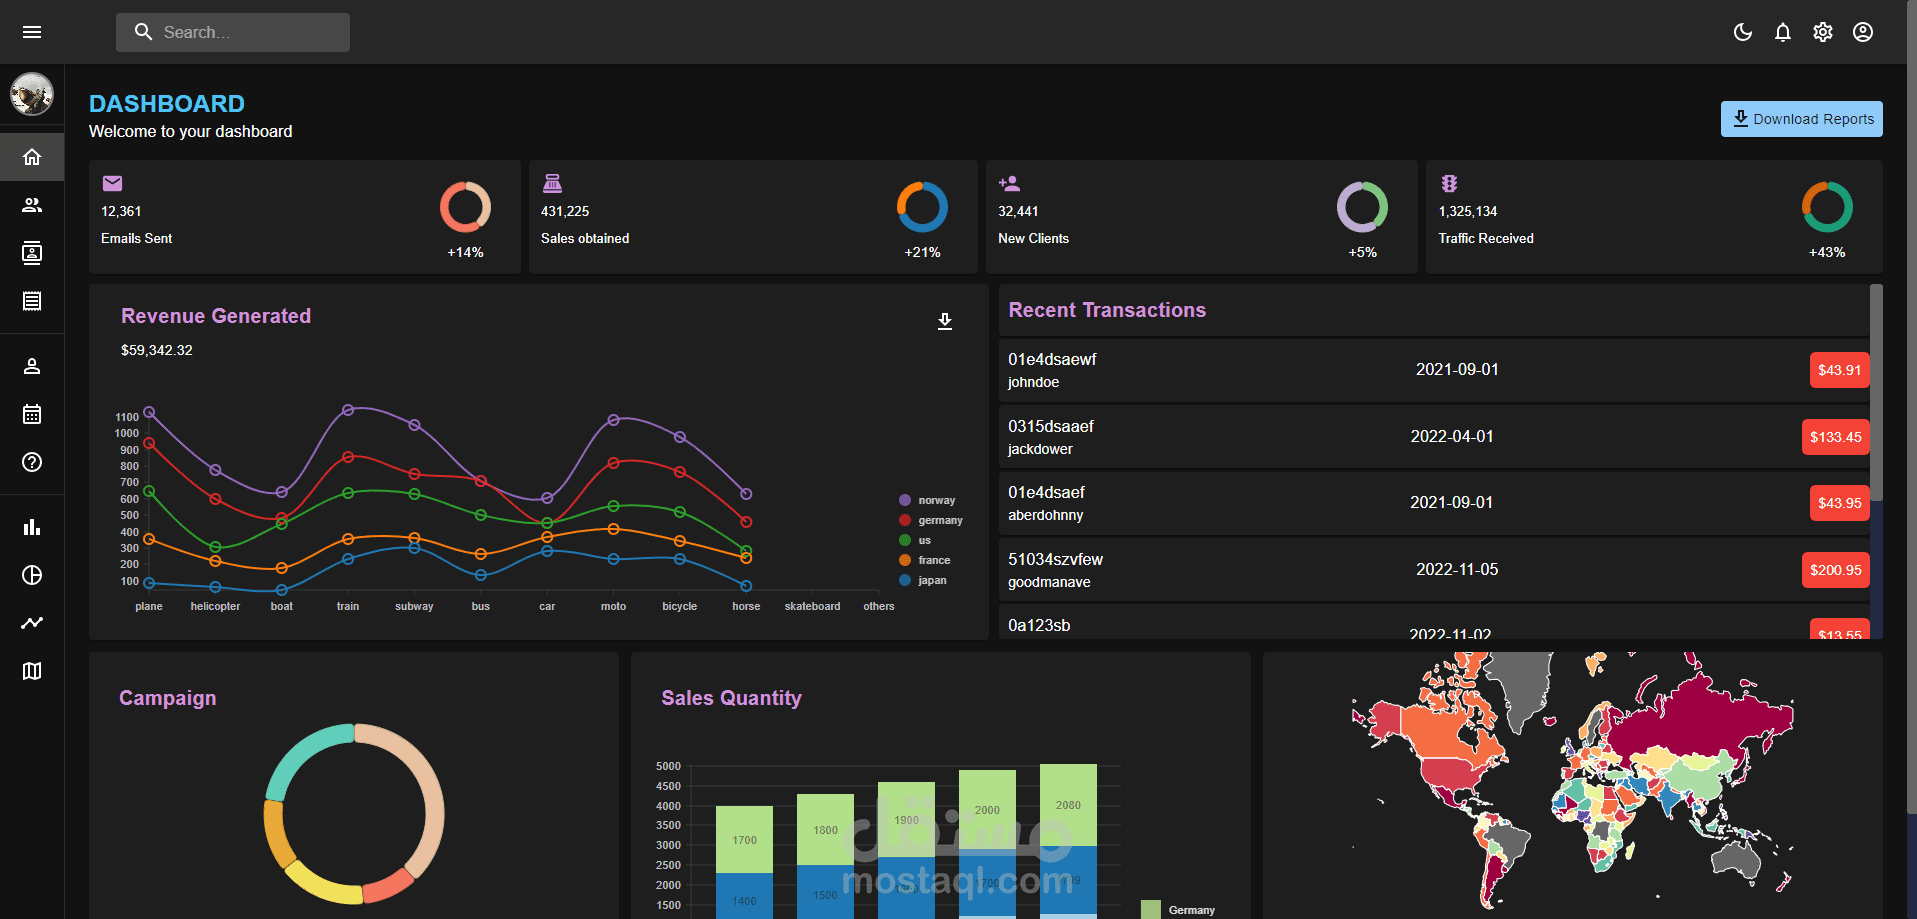Open the Bar chart sidebar icon
Viewport: 1917px width, 919px height.
[32, 527]
